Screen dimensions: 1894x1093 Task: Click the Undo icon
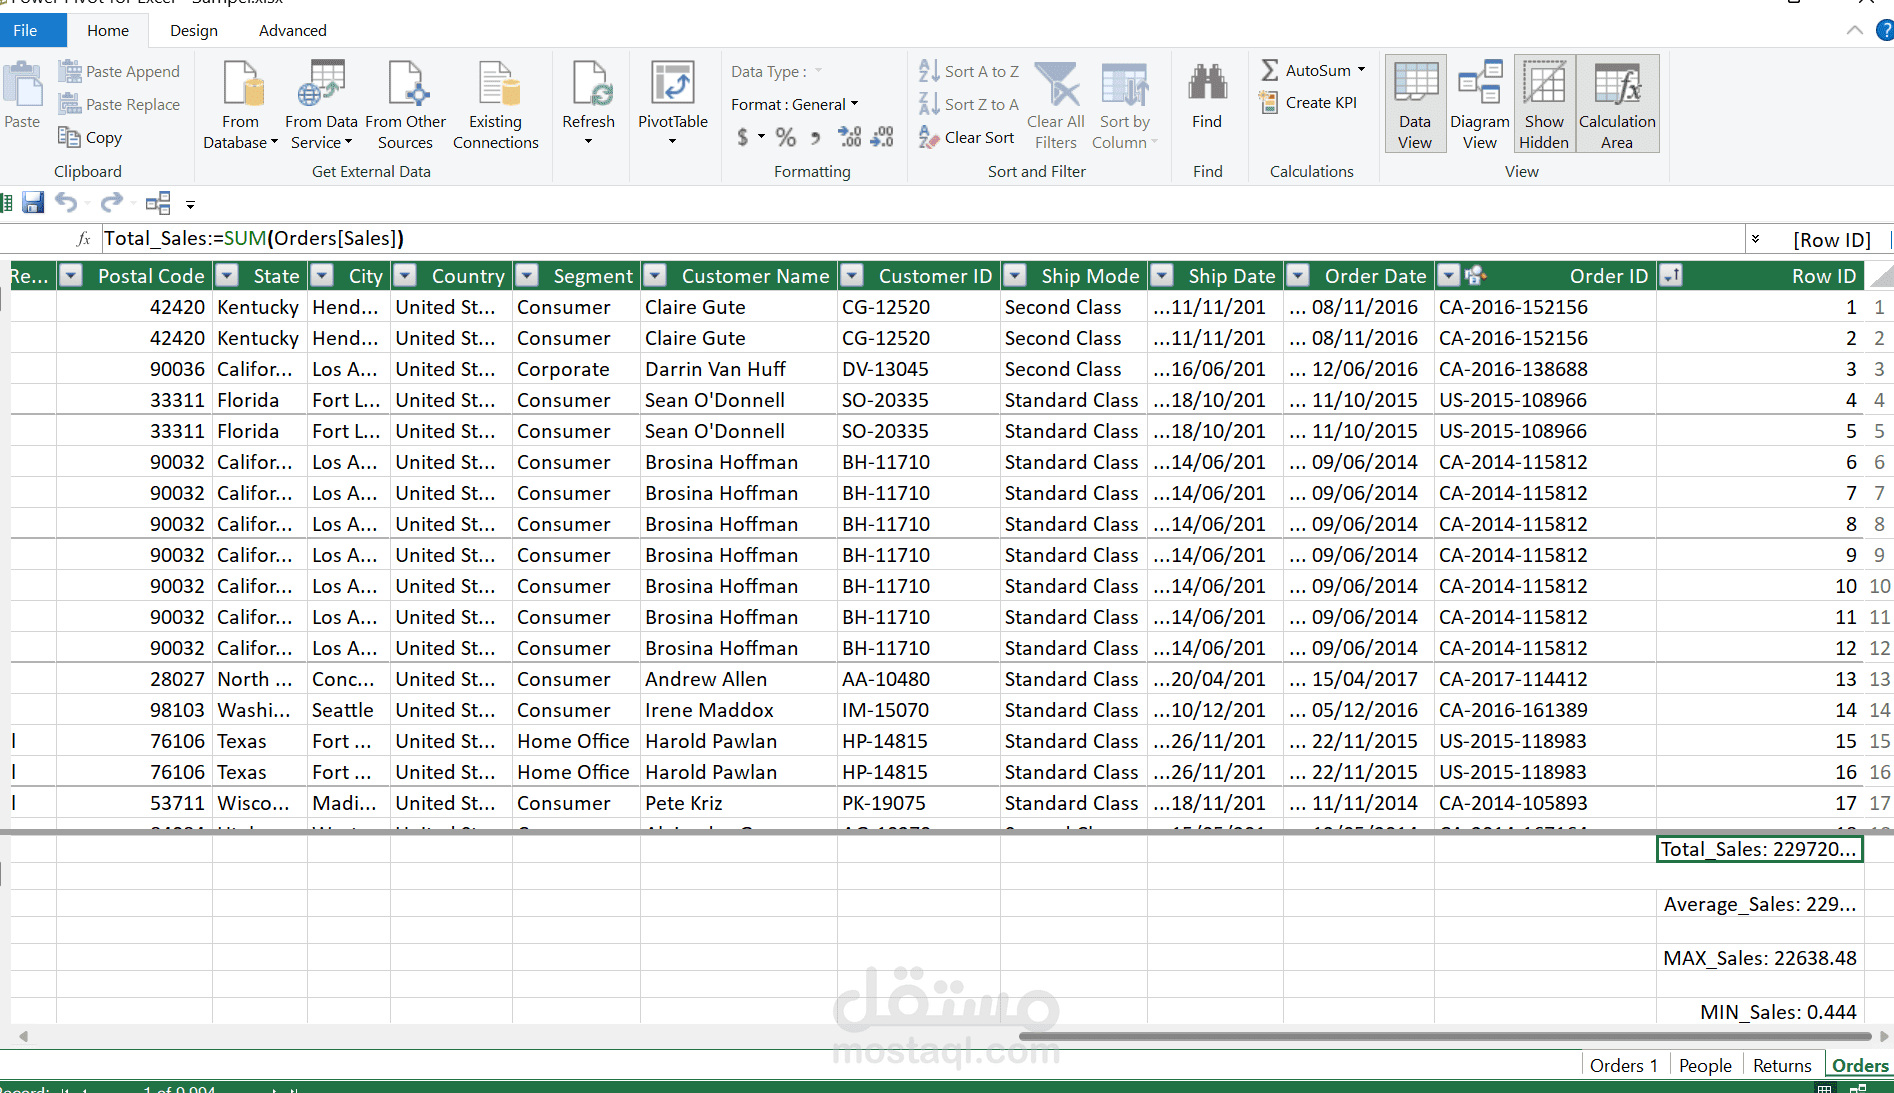[x=66, y=203]
